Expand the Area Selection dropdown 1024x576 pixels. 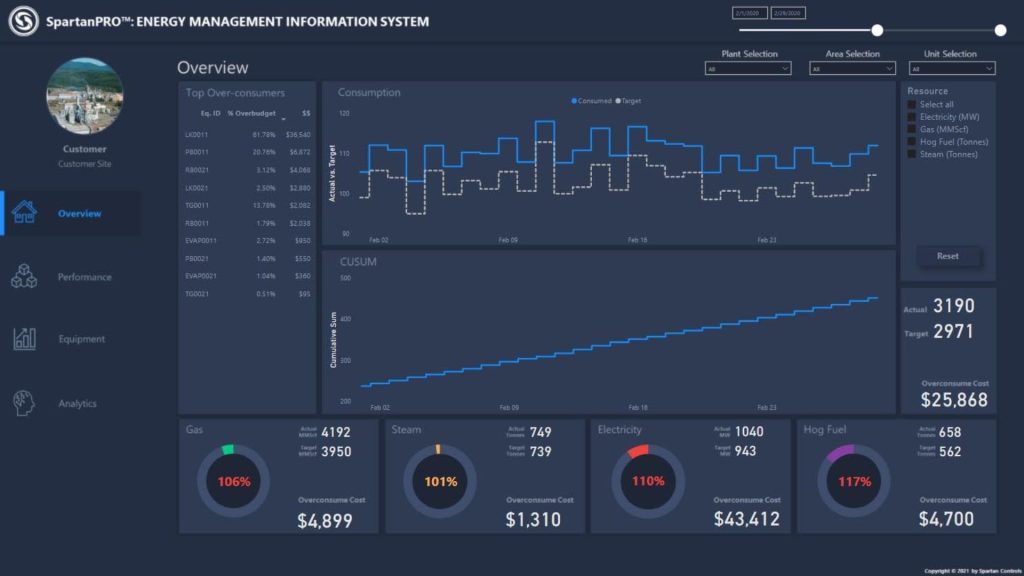(852, 69)
